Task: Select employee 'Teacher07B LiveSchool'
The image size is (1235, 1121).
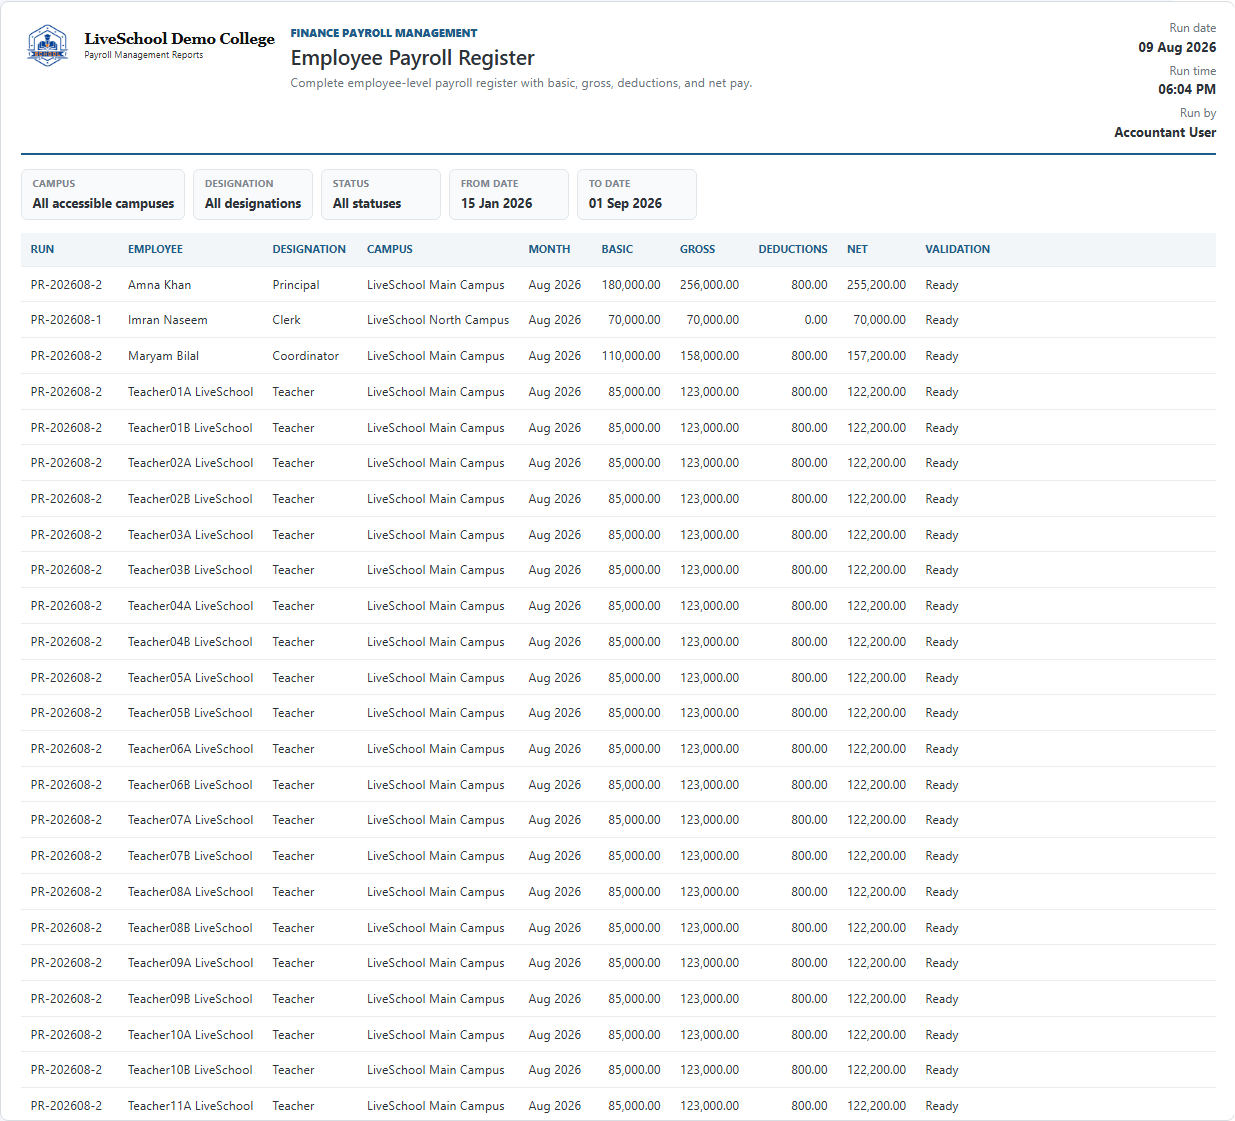Action: [x=190, y=856]
